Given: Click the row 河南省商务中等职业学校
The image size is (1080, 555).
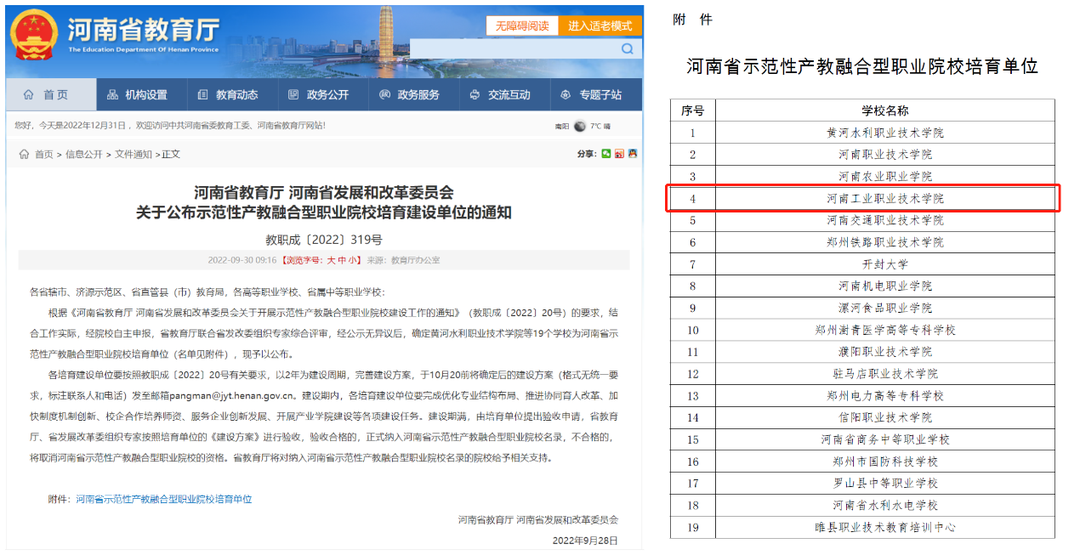Looking at the screenshot, I should click(x=862, y=439).
